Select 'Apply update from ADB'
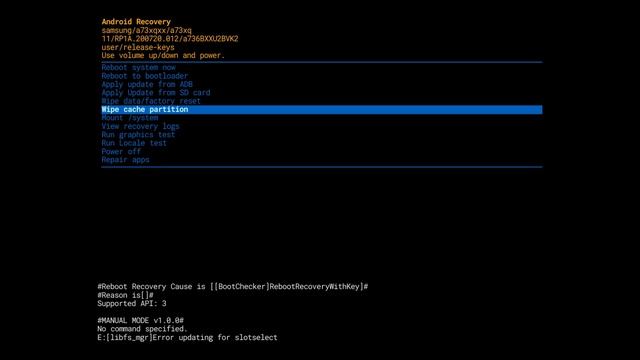Image resolution: width=640 pixels, height=360 pixels. click(147, 84)
